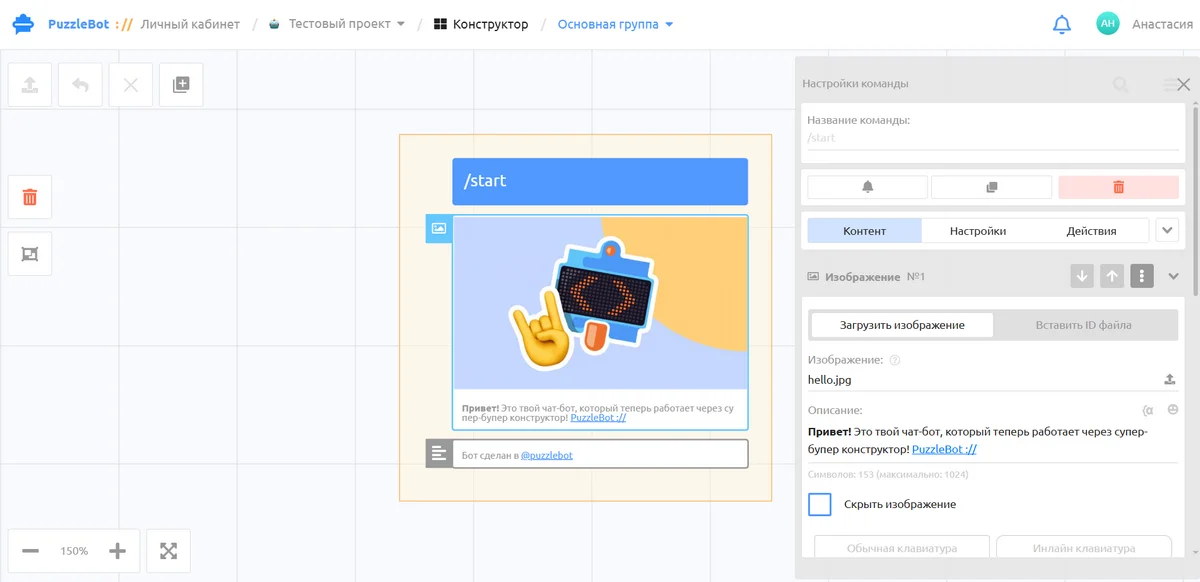Screen dimensions: 1200x582
Task: Click the image block icon on the canvas
Action: 439,229
